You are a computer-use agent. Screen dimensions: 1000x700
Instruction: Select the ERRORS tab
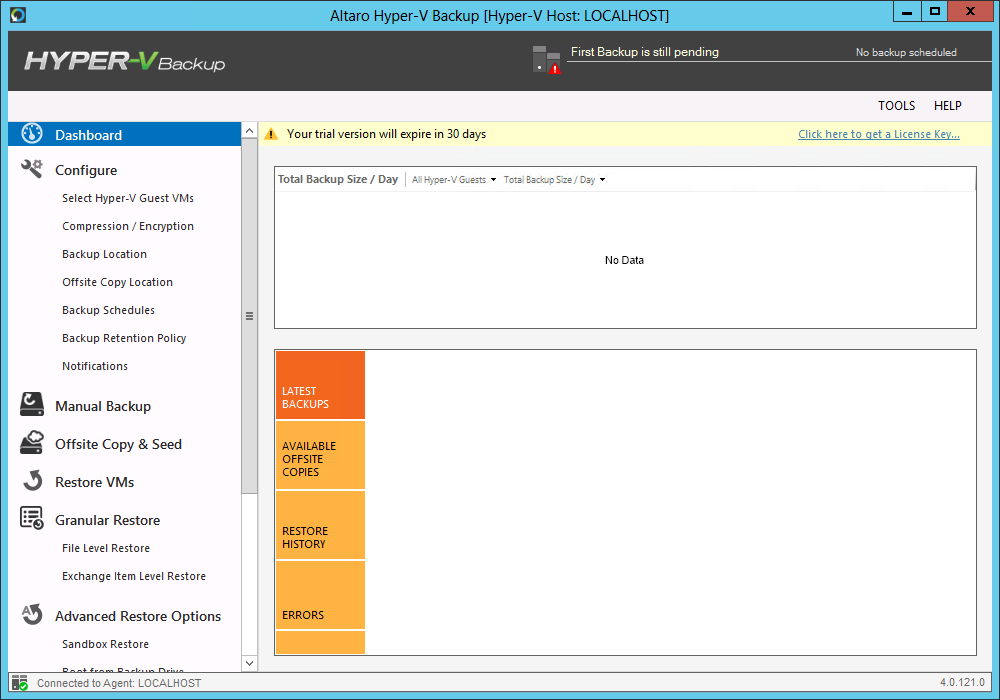(x=320, y=595)
